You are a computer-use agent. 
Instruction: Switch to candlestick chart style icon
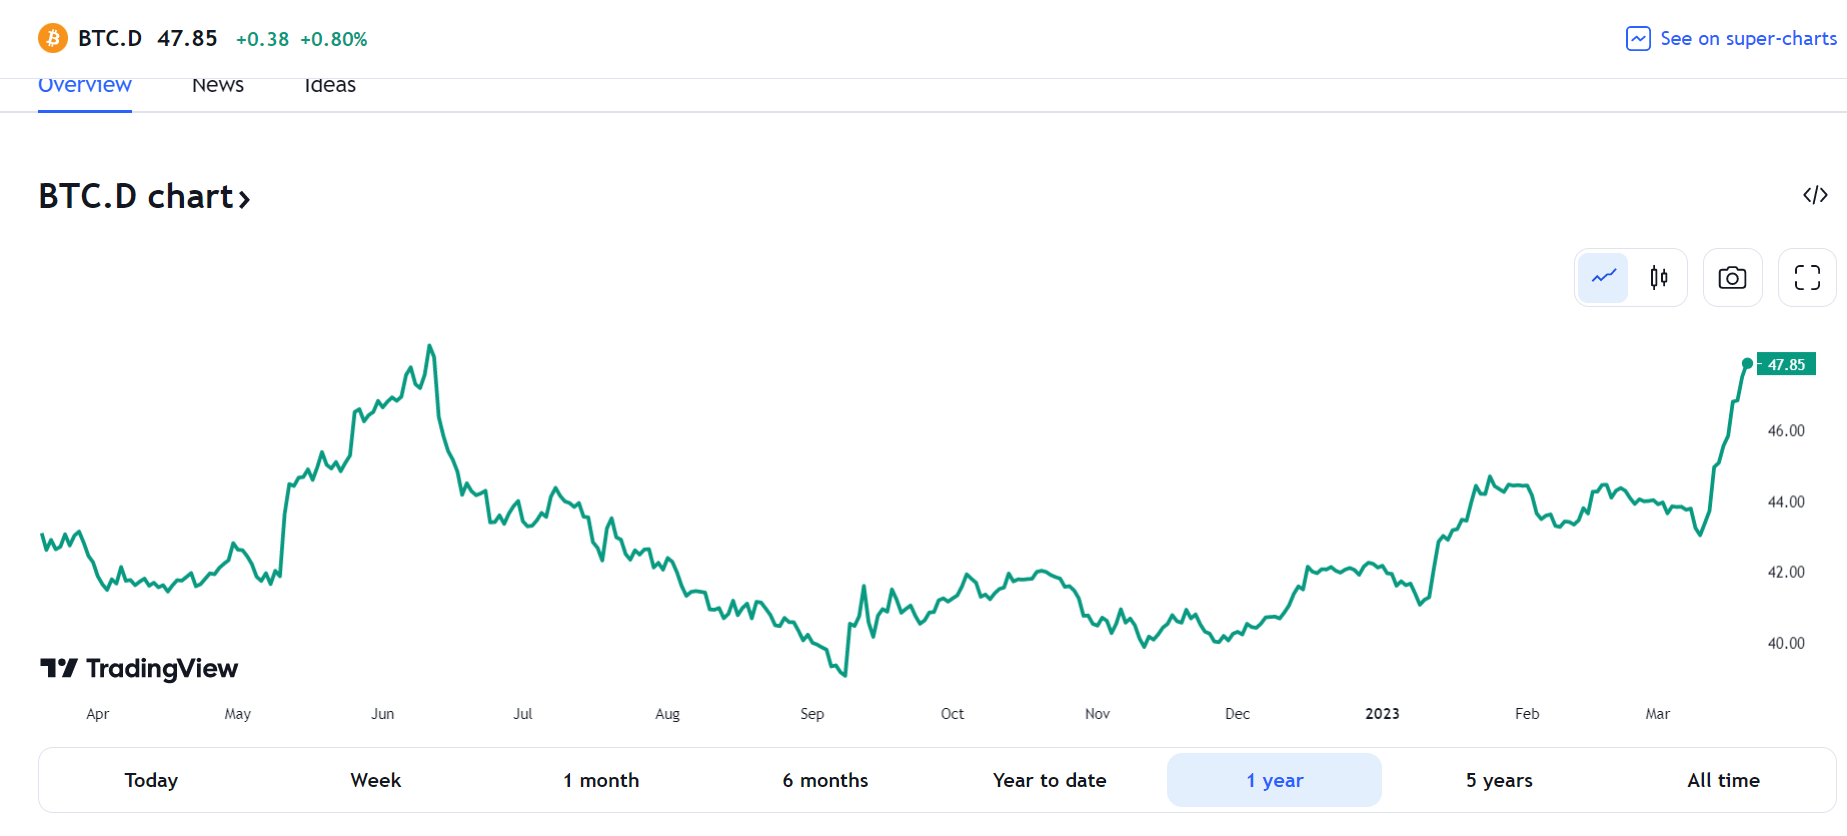[x=1659, y=277]
